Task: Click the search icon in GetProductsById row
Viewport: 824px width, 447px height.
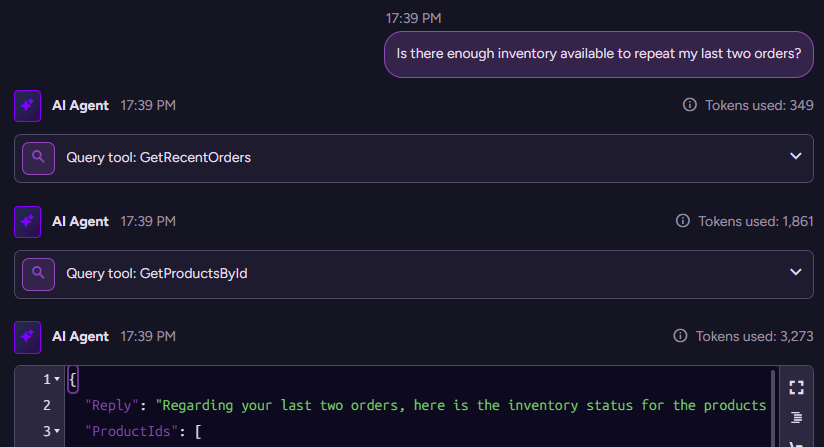Action: click(x=38, y=274)
